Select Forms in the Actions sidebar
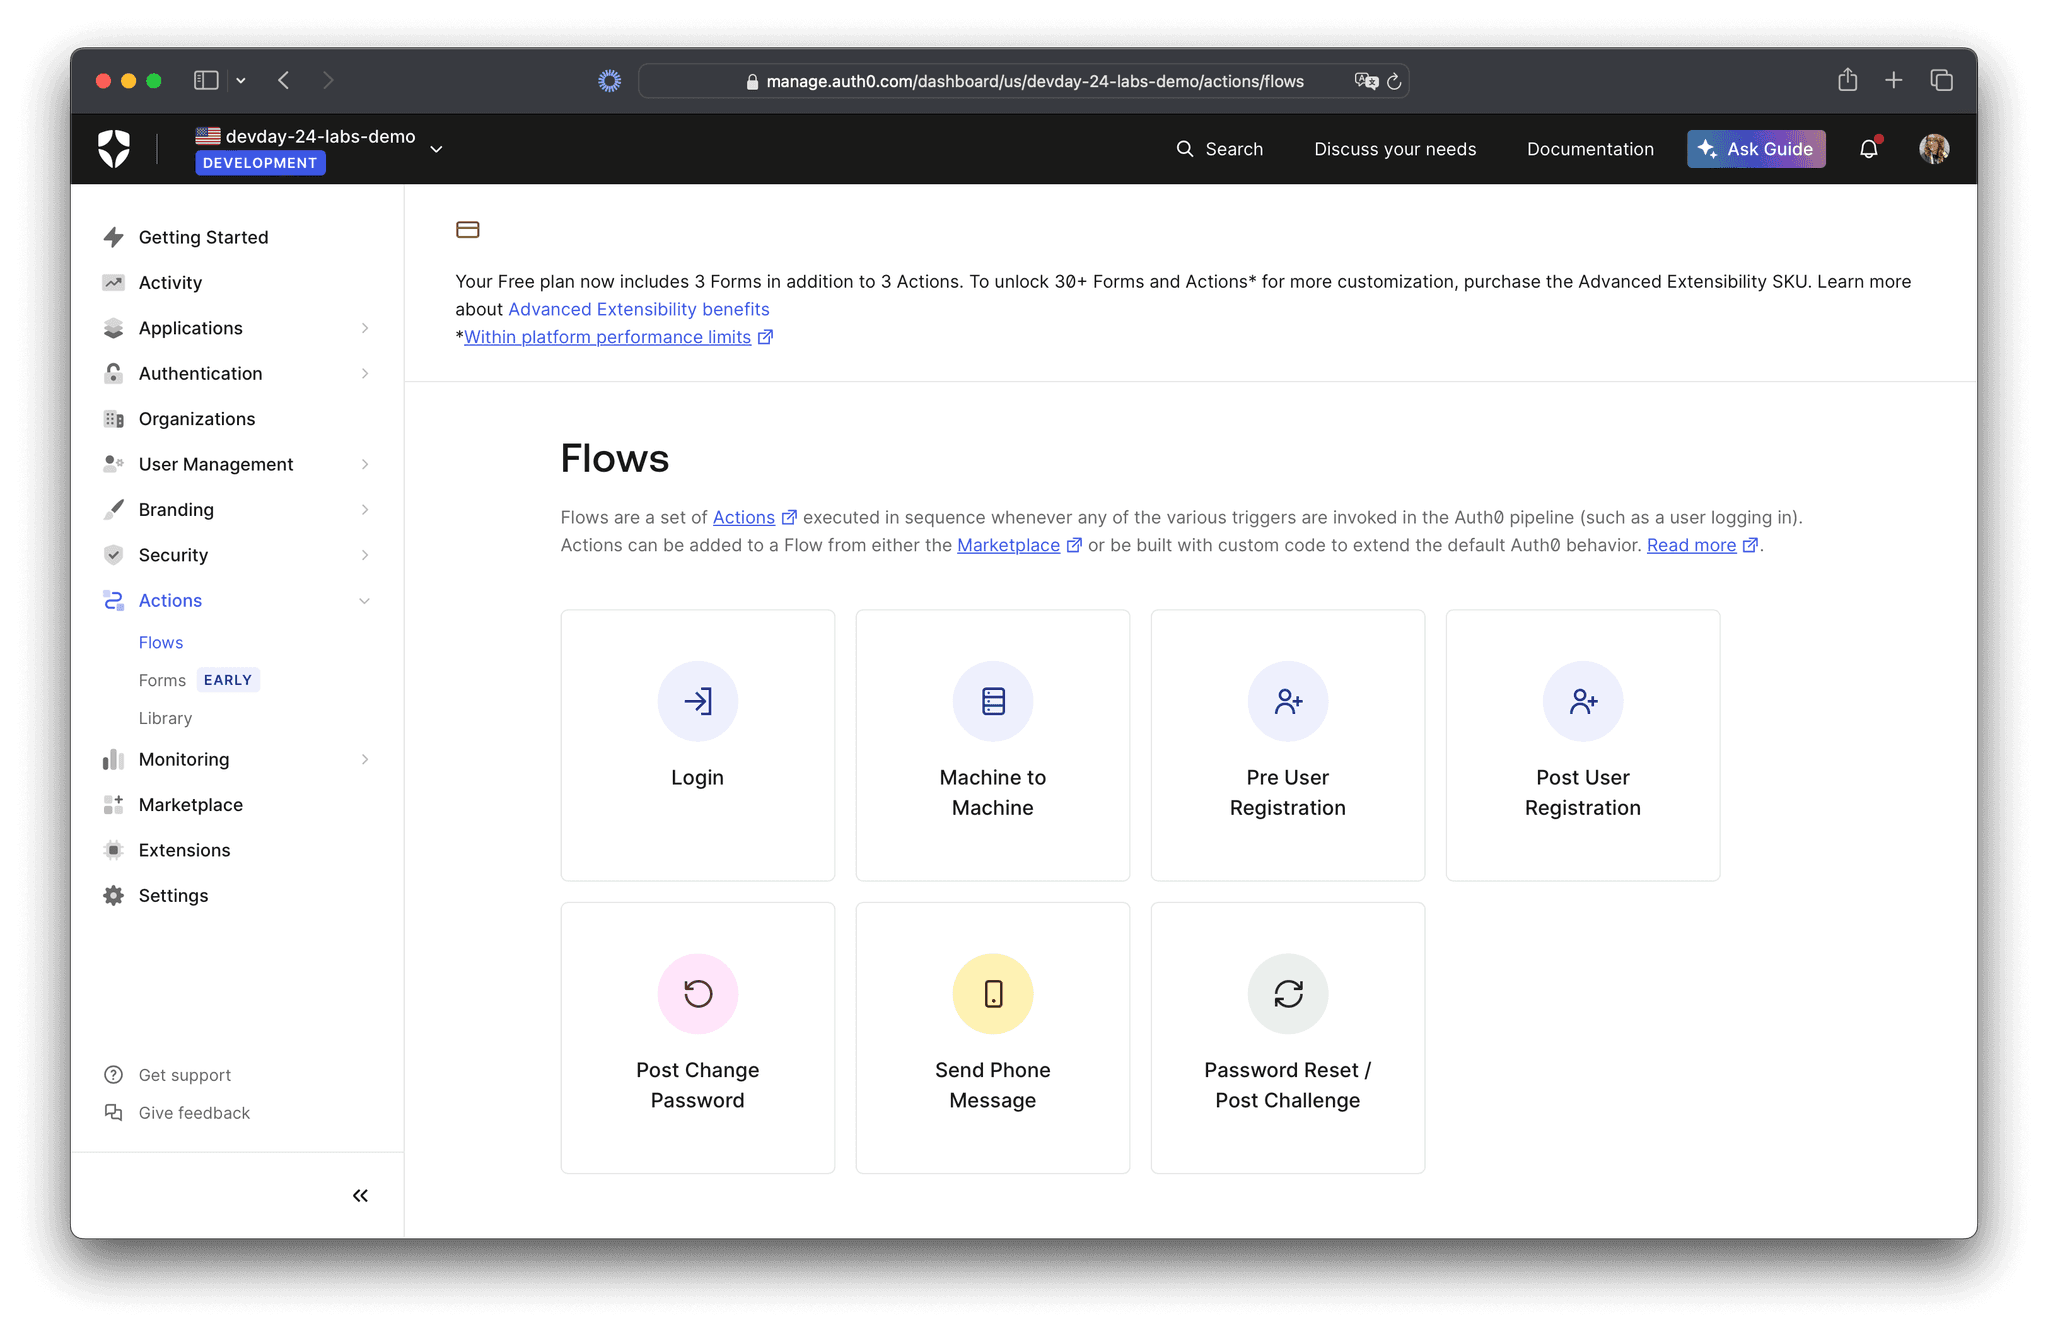This screenshot has height=1332, width=2048. point(162,680)
